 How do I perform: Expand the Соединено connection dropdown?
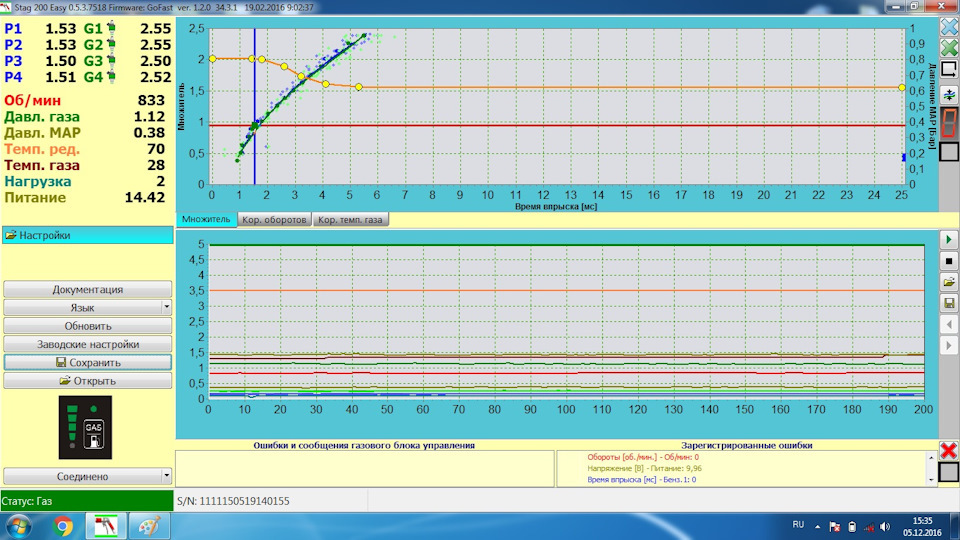[x=167, y=476]
